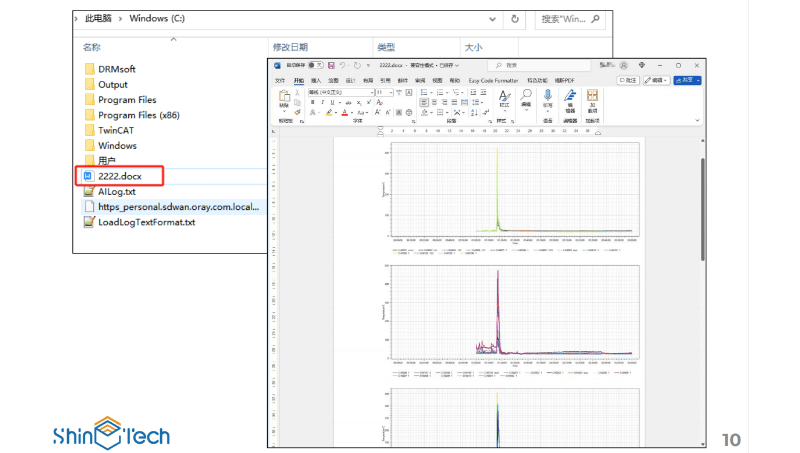Toggle Align Left paragraph alignment
Image resolution: width=800 pixels, height=453 pixels.
click(x=424, y=103)
